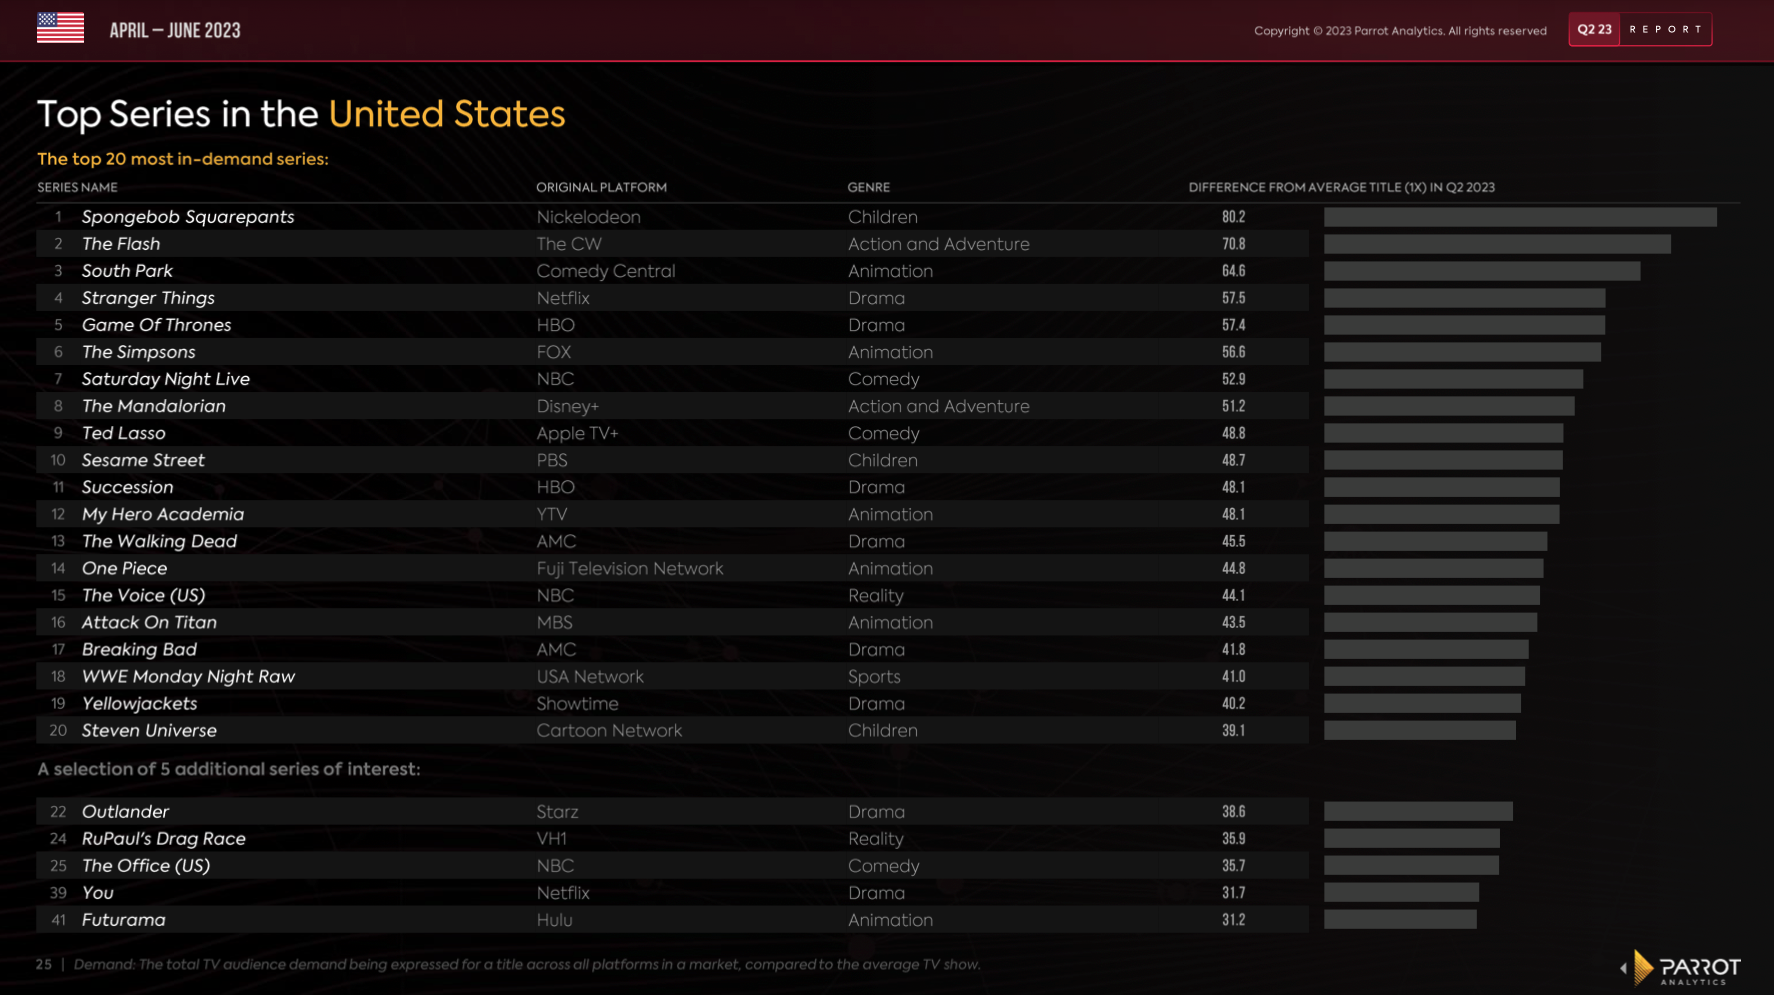Click the REPORT label in header
This screenshot has width=1774, height=995.
click(x=1666, y=30)
